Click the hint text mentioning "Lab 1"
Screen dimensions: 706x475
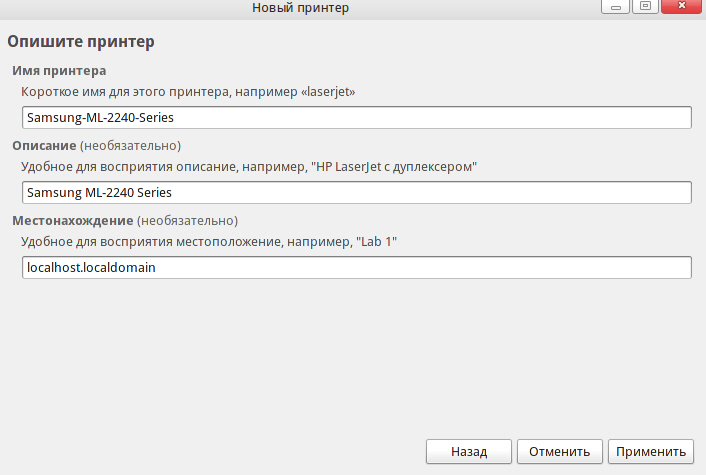click(209, 242)
